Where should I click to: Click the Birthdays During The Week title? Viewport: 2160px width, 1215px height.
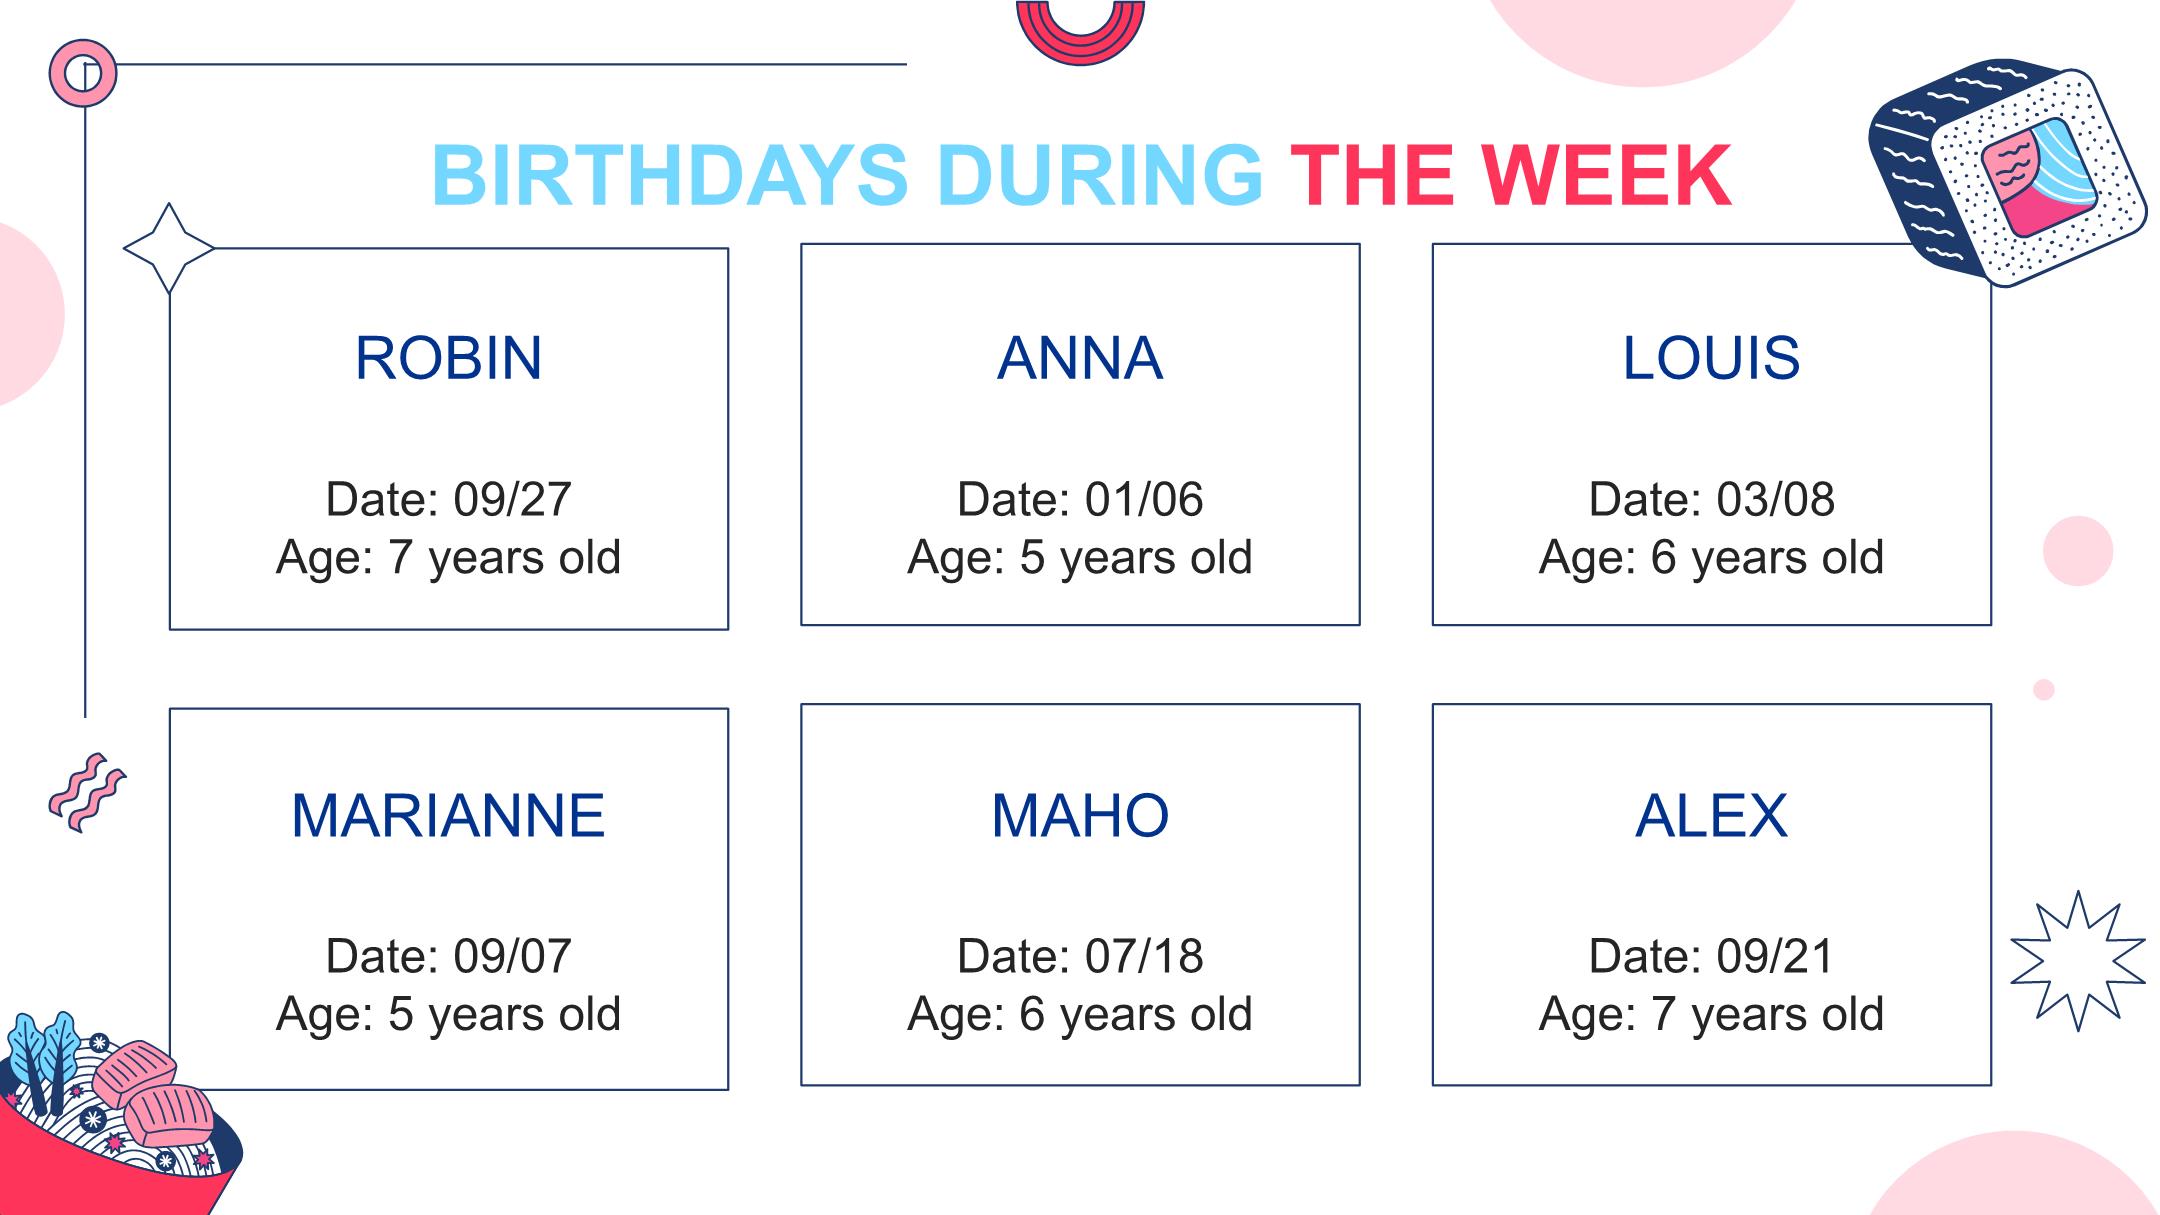tap(1081, 176)
